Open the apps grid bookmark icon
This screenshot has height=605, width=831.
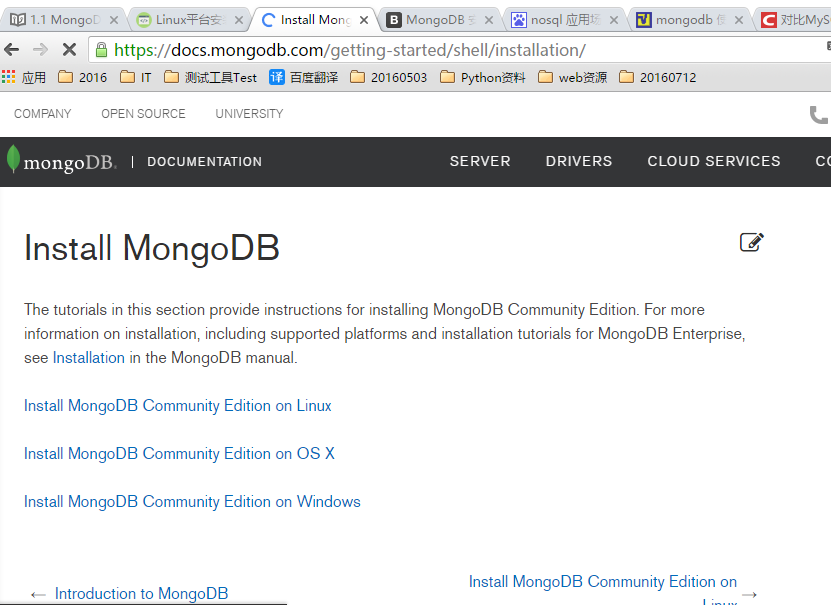point(9,77)
